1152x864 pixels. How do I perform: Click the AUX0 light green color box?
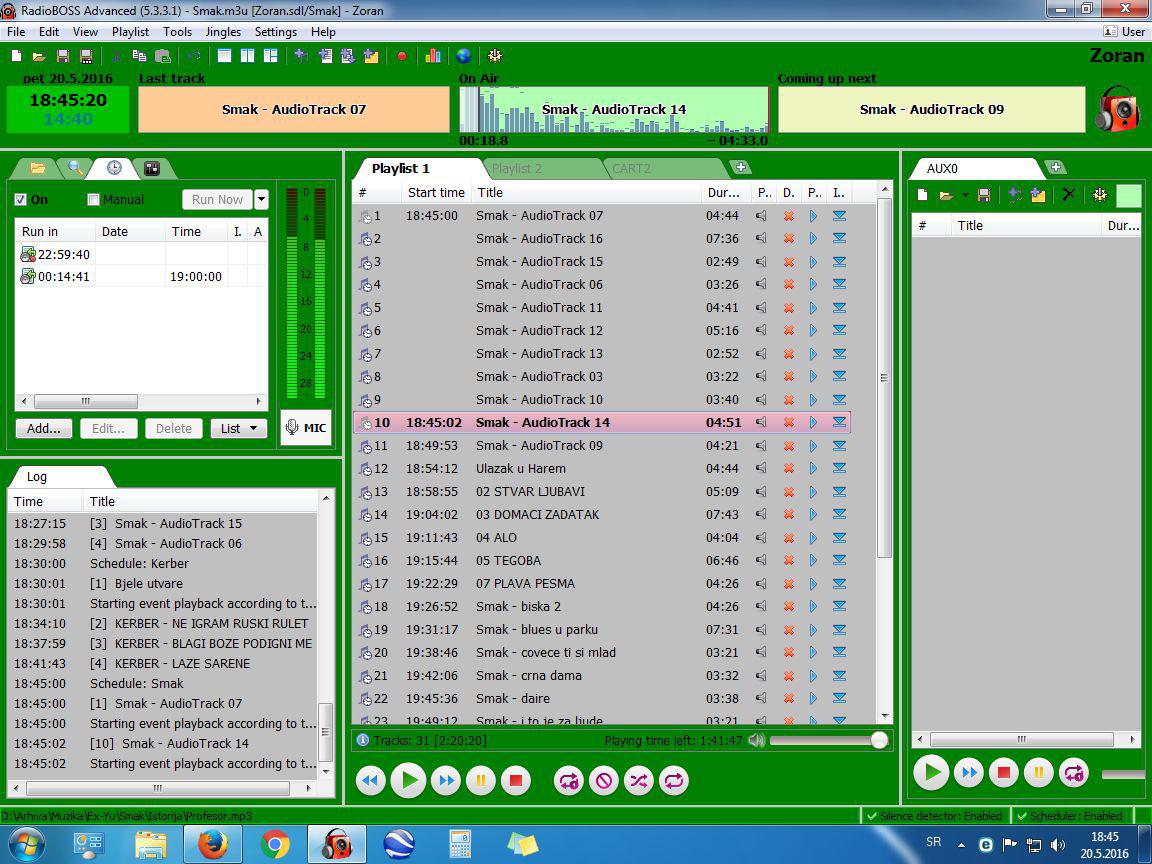point(1128,195)
